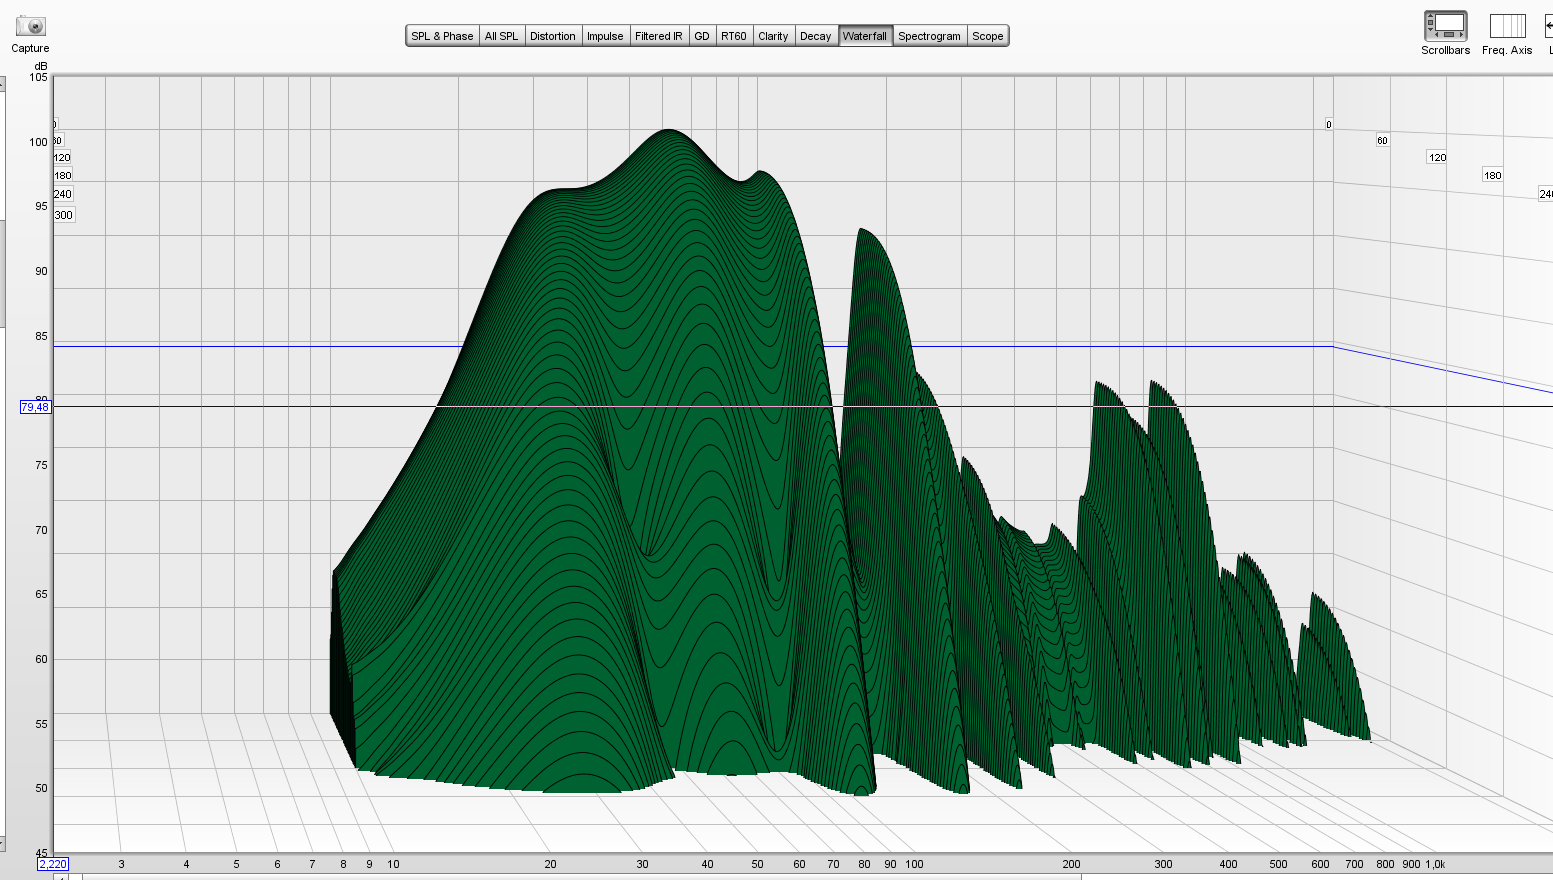
Task: Open the Filtered IR tab
Action: click(659, 36)
